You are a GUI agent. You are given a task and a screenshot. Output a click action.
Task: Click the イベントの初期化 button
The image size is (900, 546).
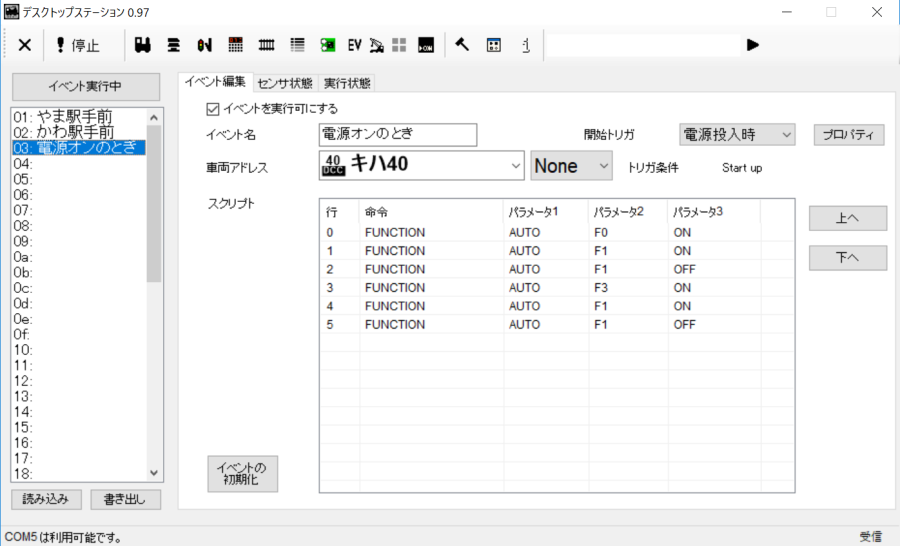[242, 474]
